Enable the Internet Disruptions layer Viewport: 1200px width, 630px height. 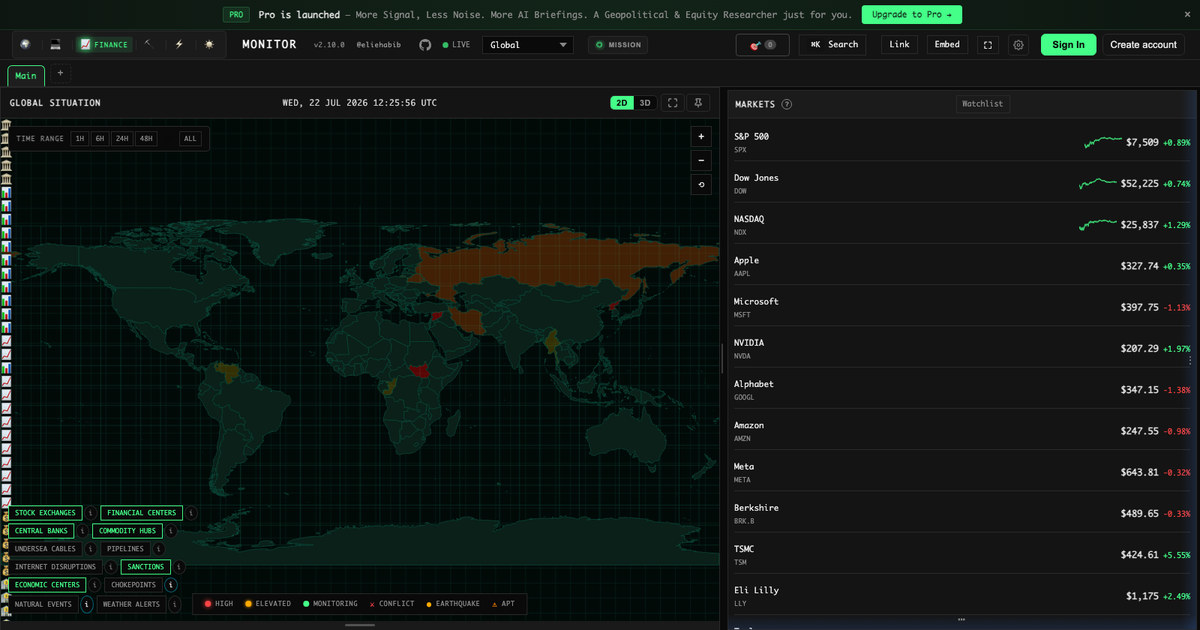pyautogui.click(x=55, y=567)
